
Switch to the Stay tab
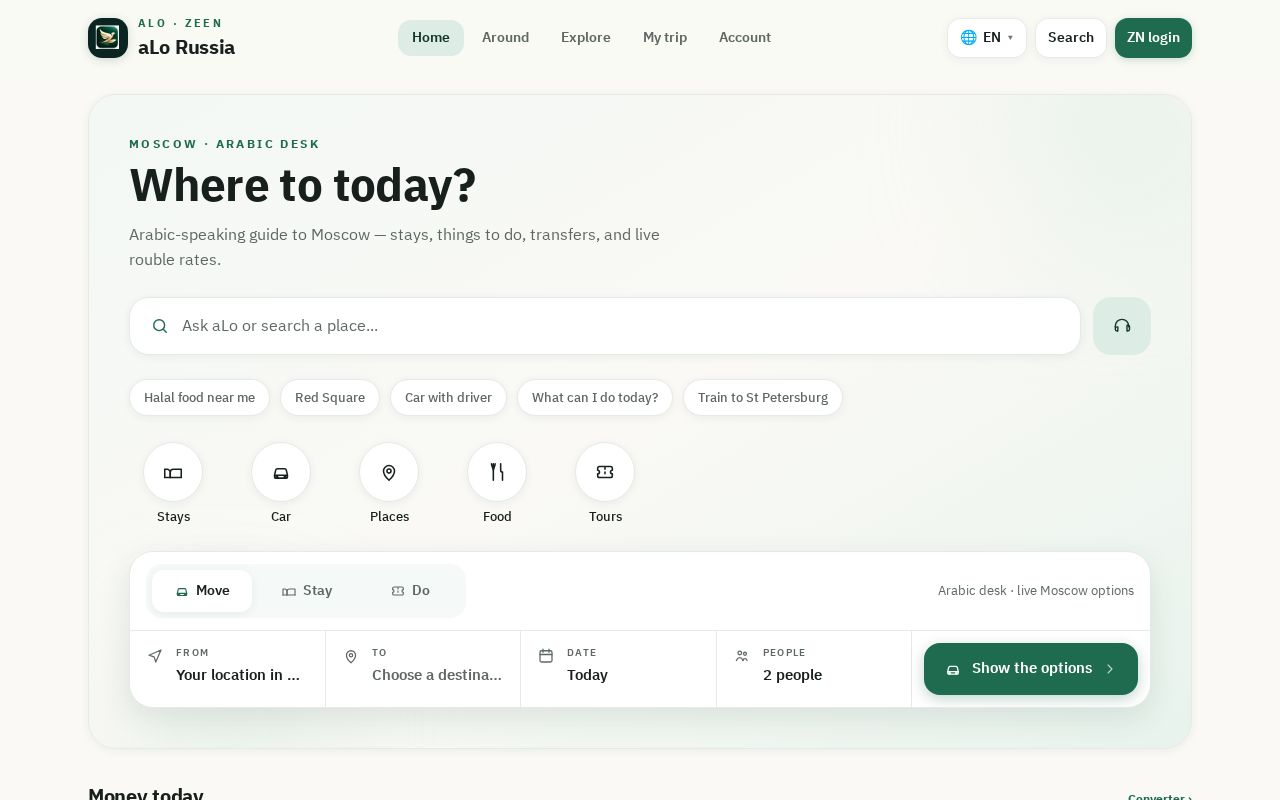pyautogui.click(x=307, y=591)
